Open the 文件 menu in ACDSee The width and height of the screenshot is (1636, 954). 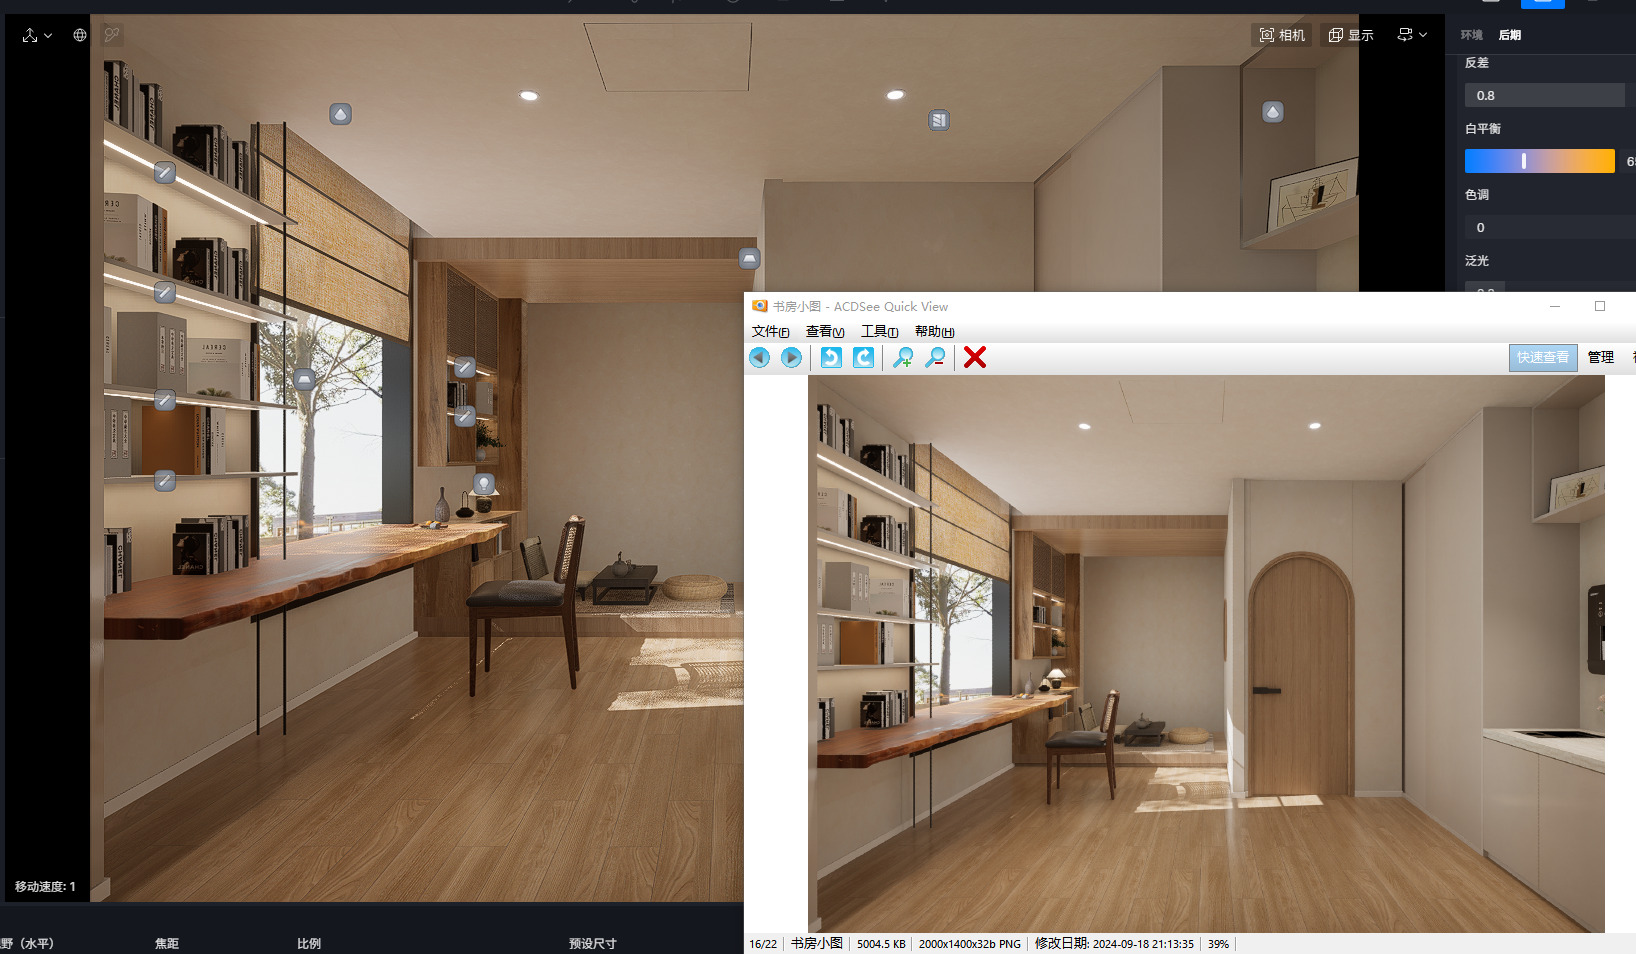click(770, 332)
